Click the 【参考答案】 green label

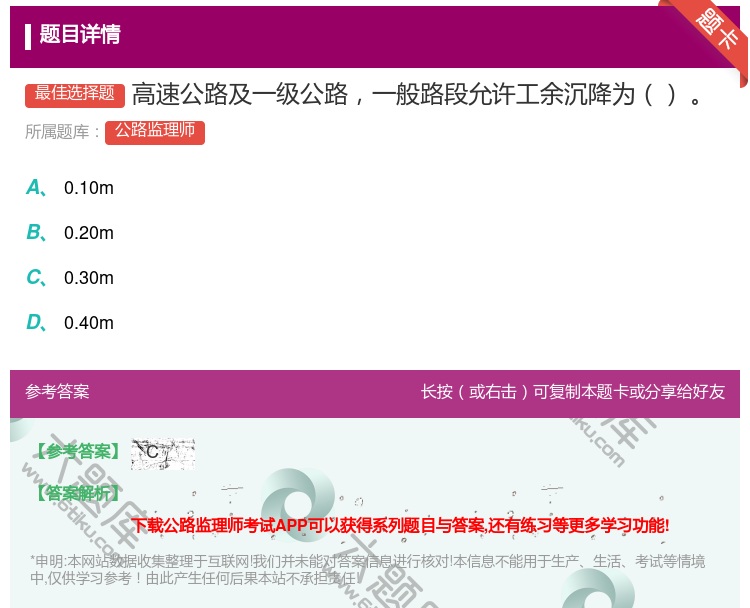click(x=77, y=451)
